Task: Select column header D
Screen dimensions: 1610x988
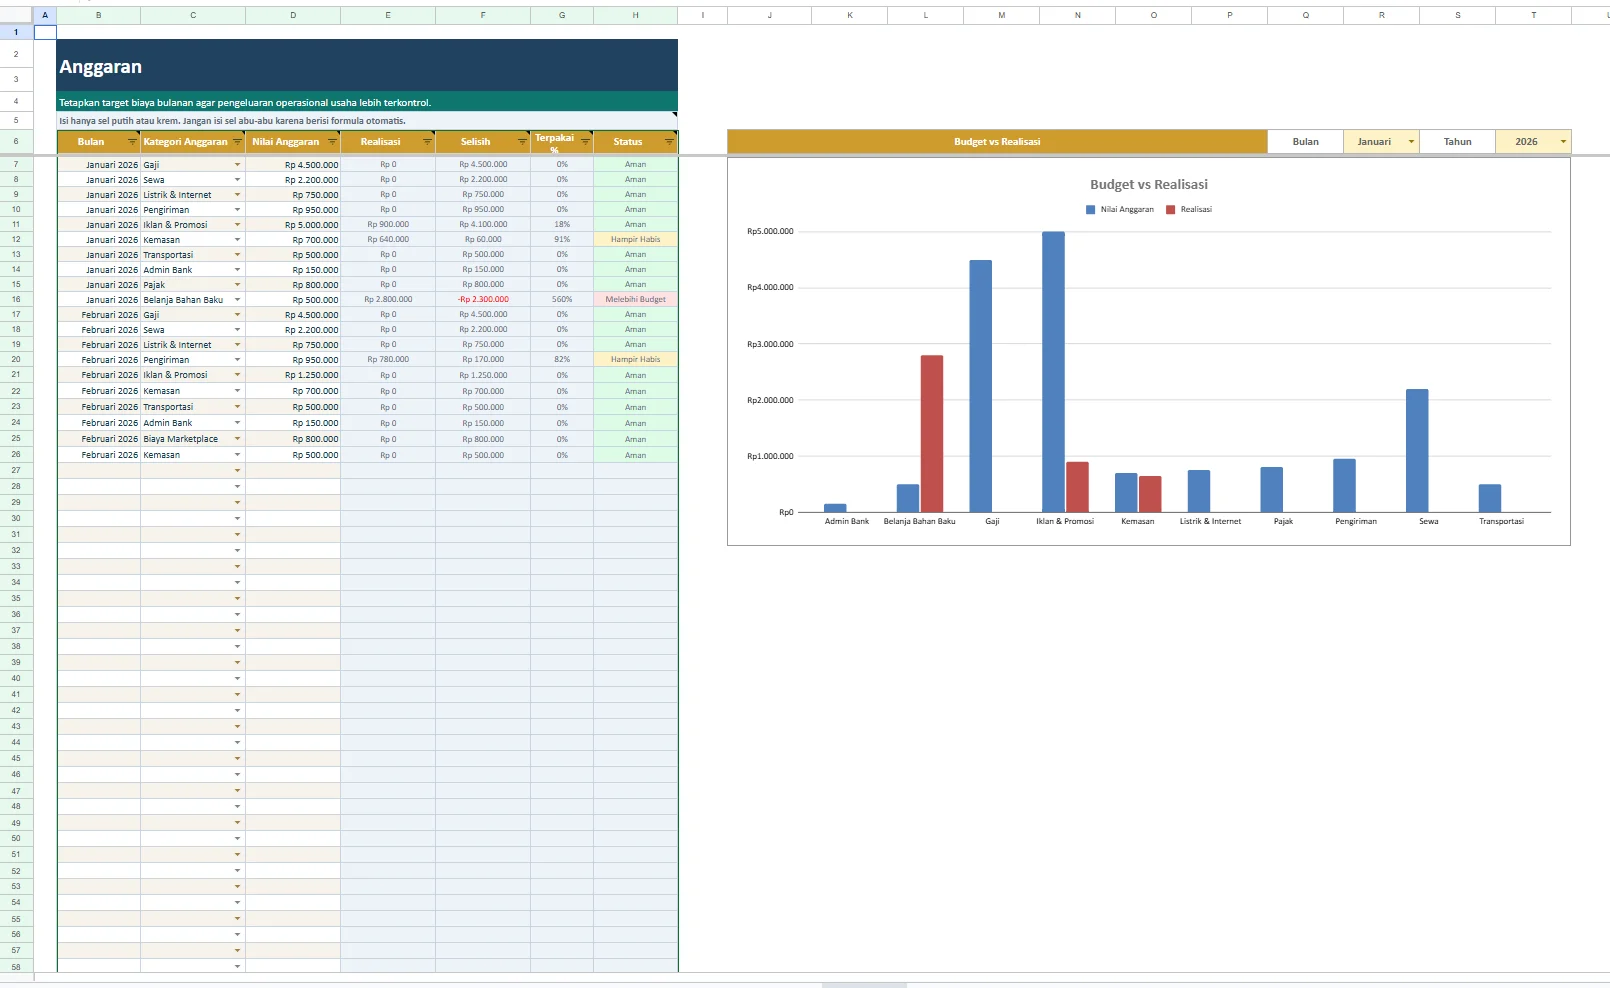Action: click(x=293, y=15)
